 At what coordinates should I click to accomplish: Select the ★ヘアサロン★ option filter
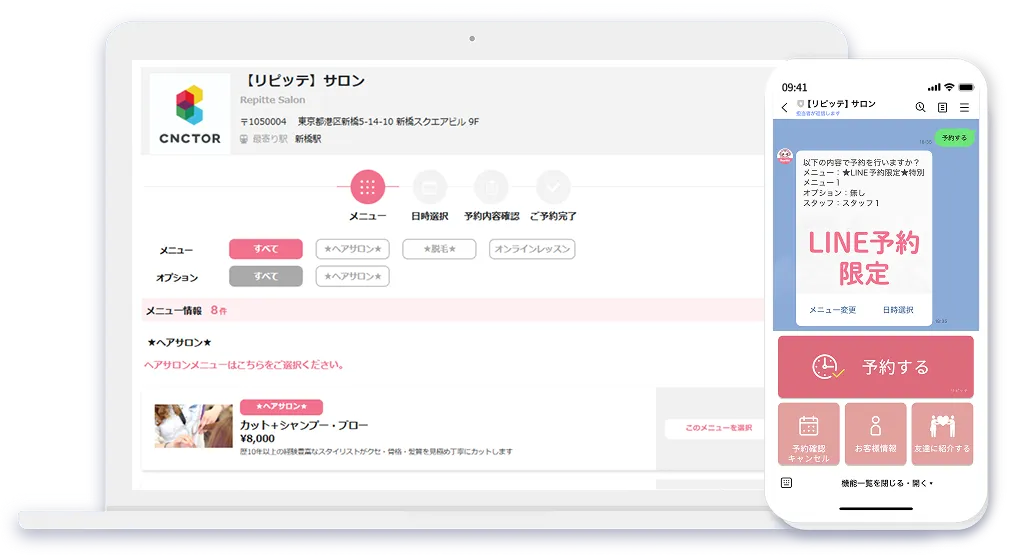coord(352,276)
